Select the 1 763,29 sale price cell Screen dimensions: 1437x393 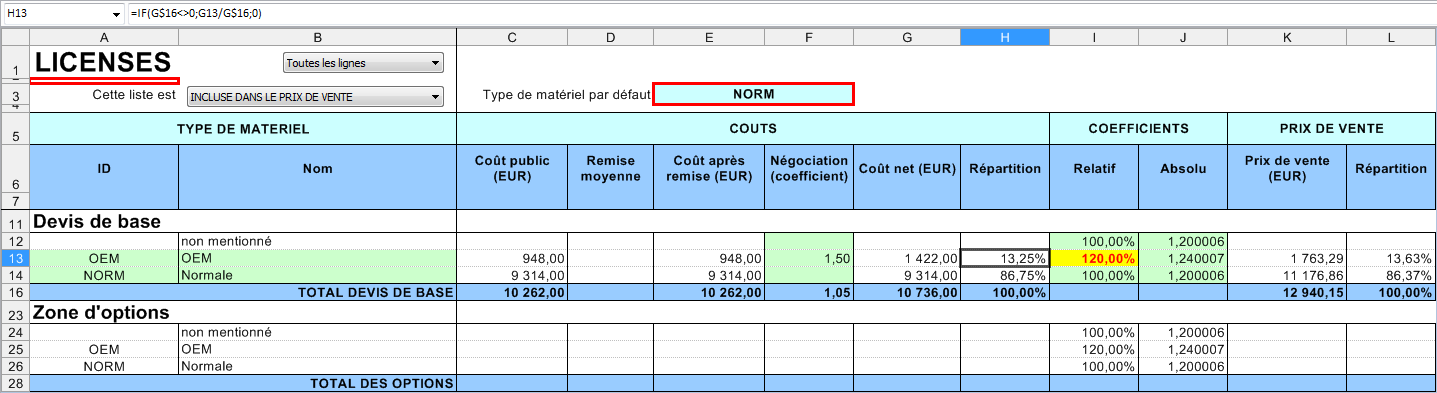1287,258
